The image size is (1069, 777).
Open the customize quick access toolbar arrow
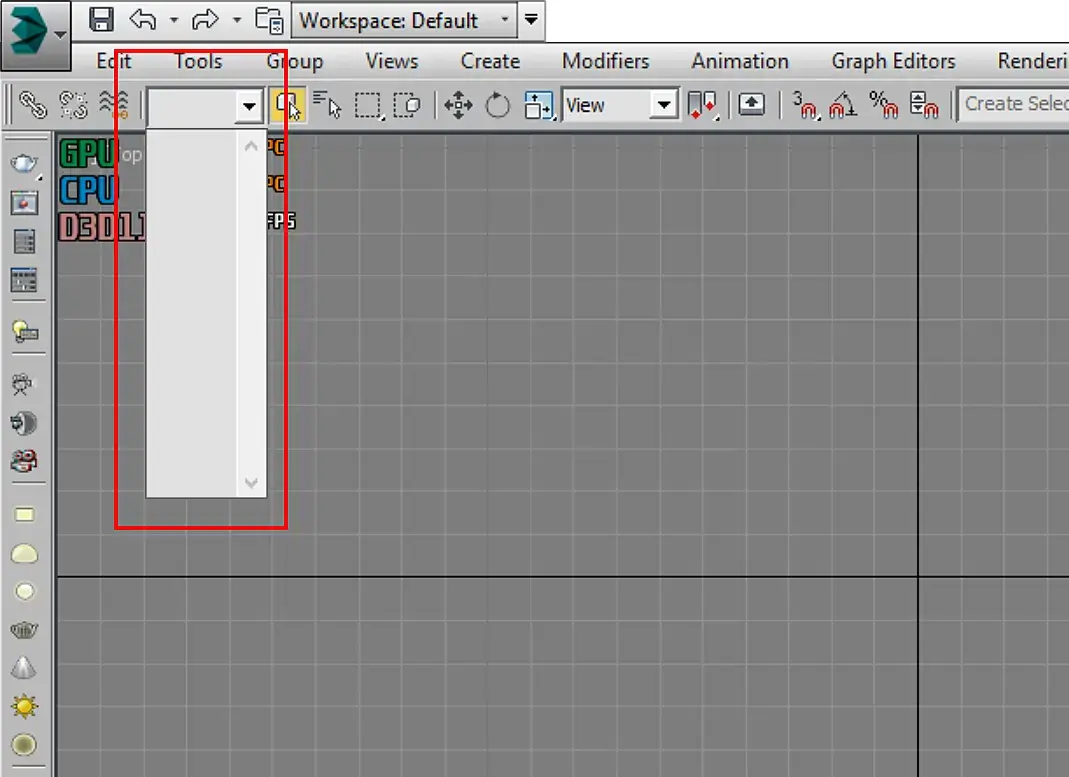[531, 20]
